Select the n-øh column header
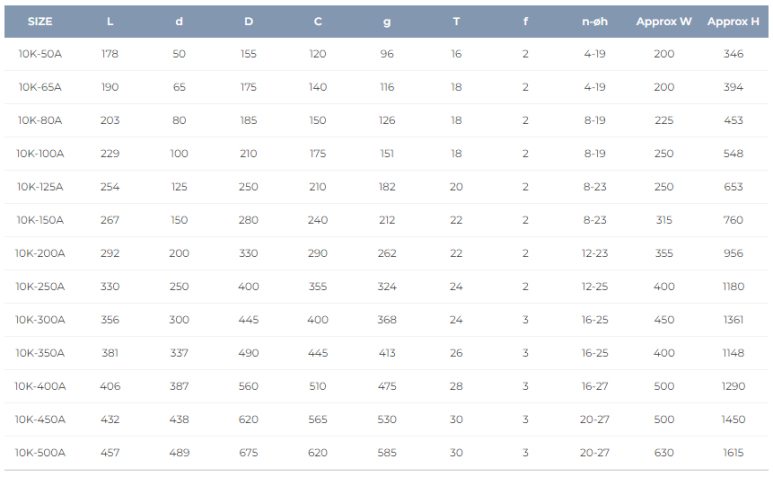The image size is (773, 477). [595, 22]
